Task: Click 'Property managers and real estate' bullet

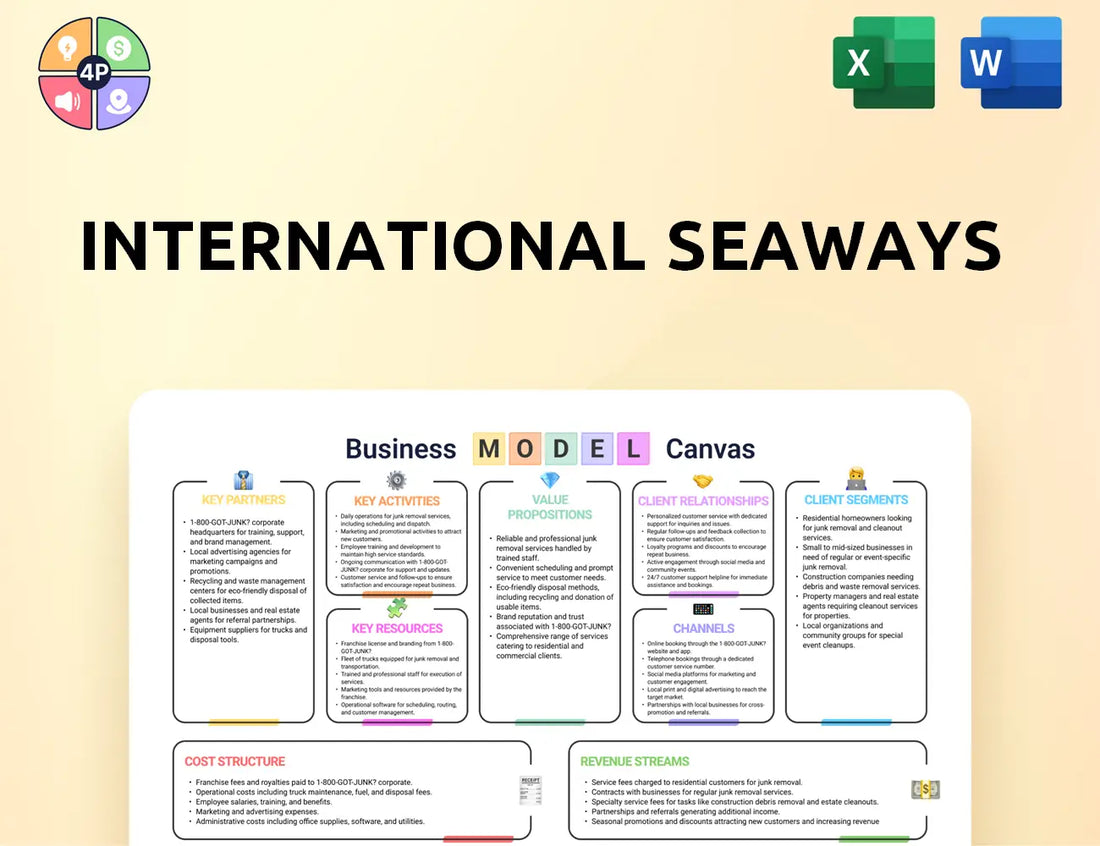Action: pyautogui.click(x=857, y=606)
